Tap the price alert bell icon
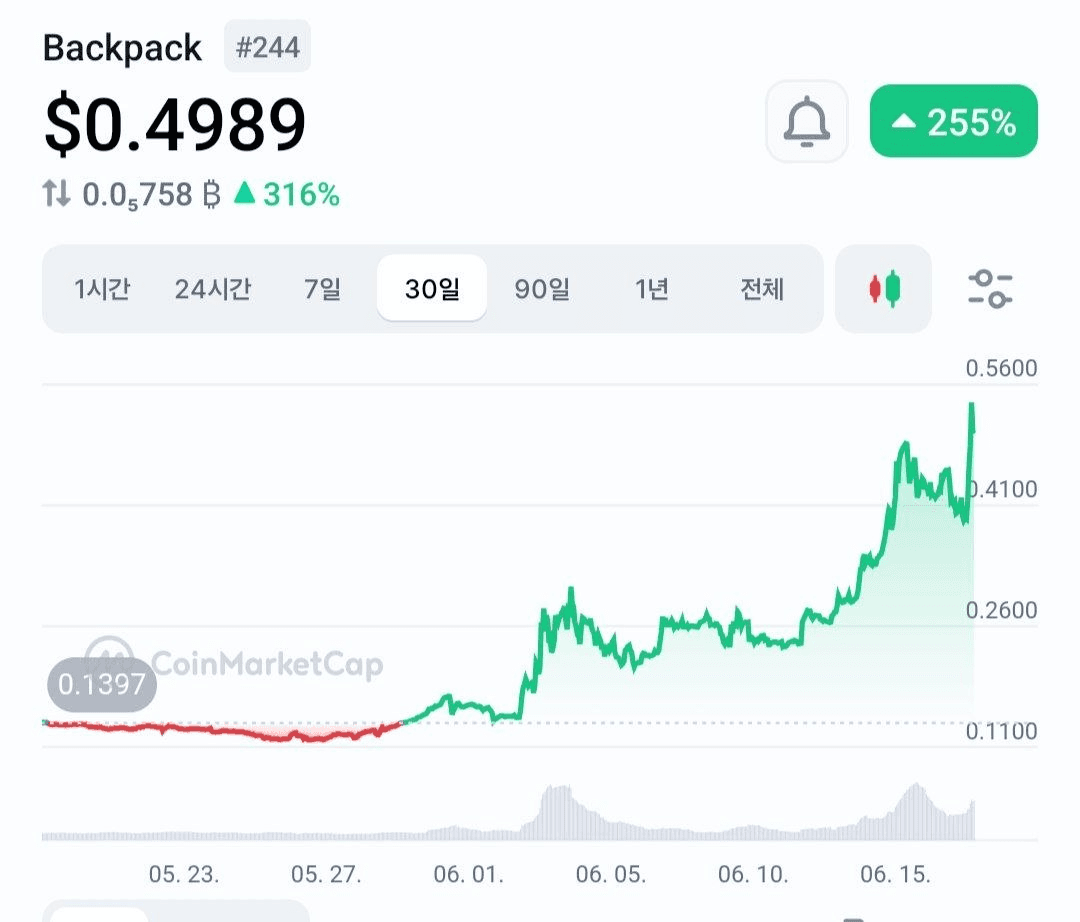This screenshot has height=922, width=1080. [x=806, y=121]
